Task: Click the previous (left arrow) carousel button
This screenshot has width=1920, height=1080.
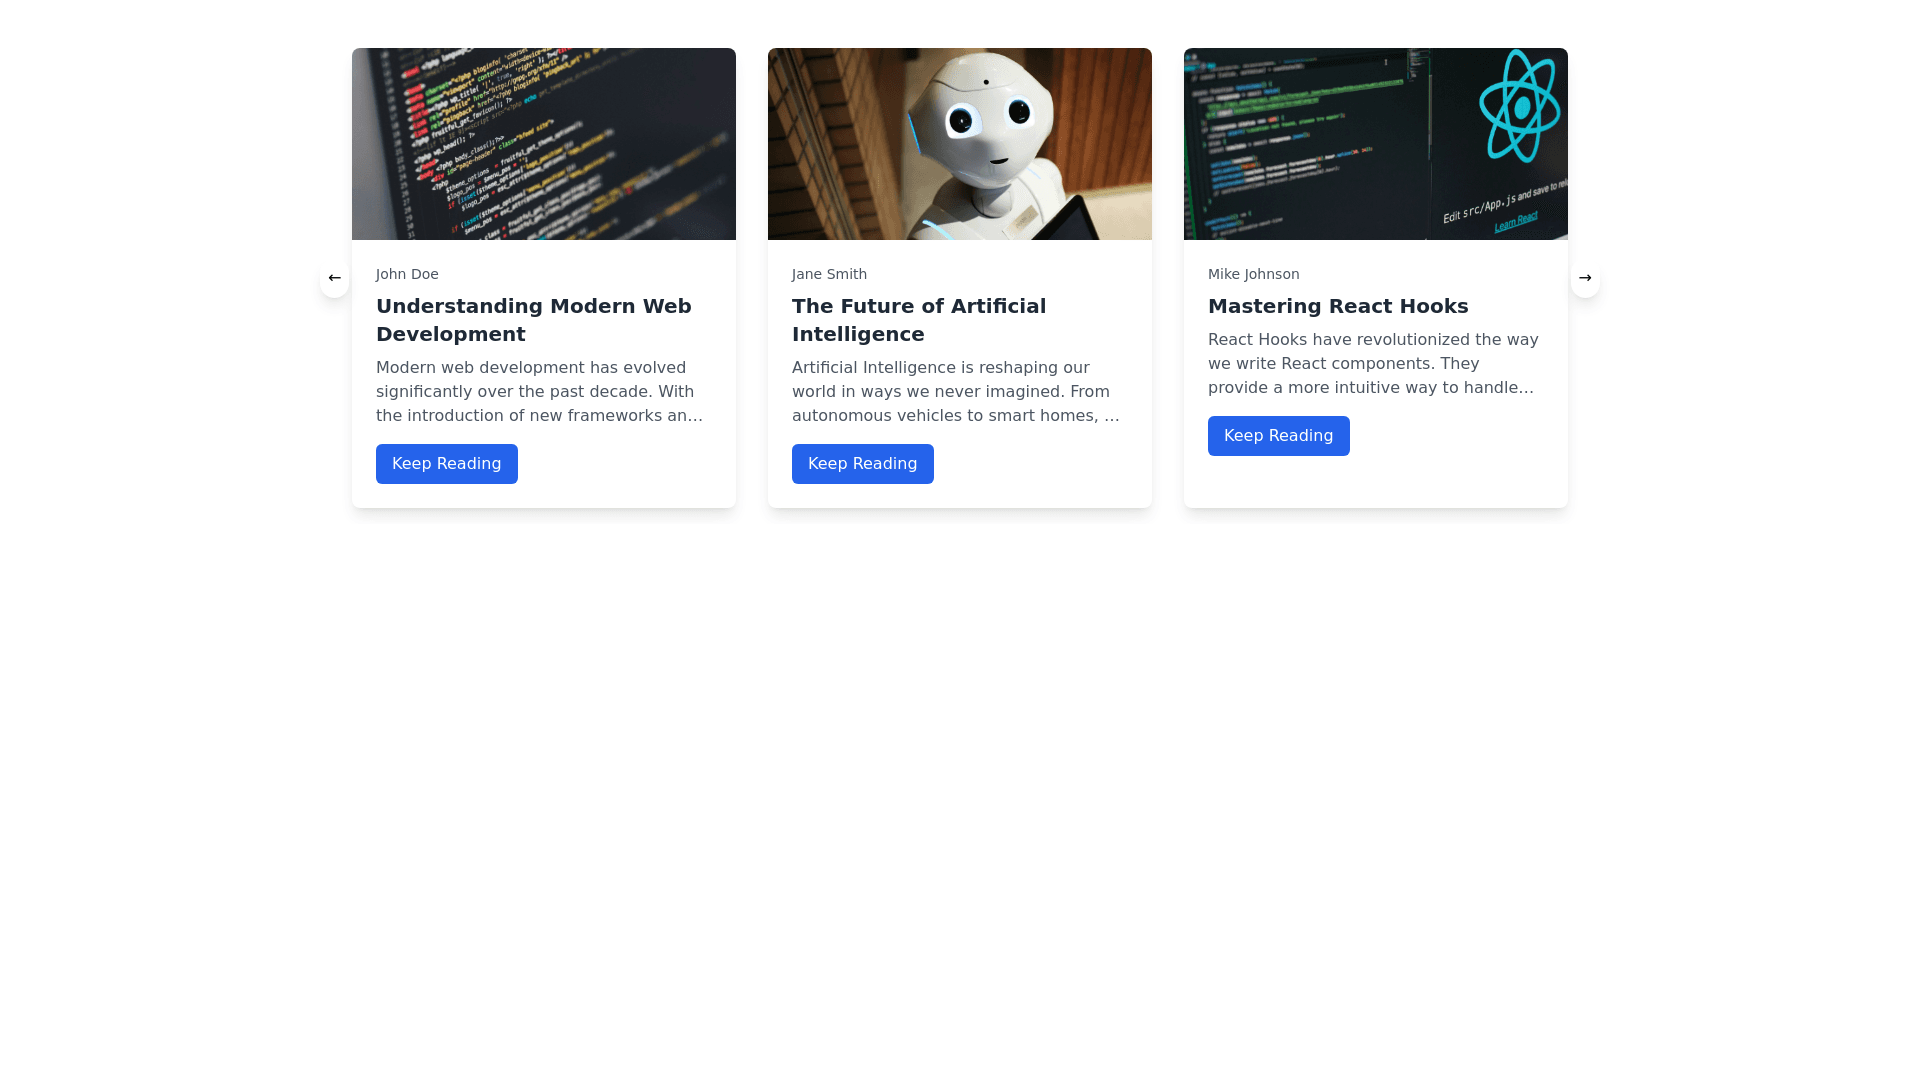Action: pos(335,278)
